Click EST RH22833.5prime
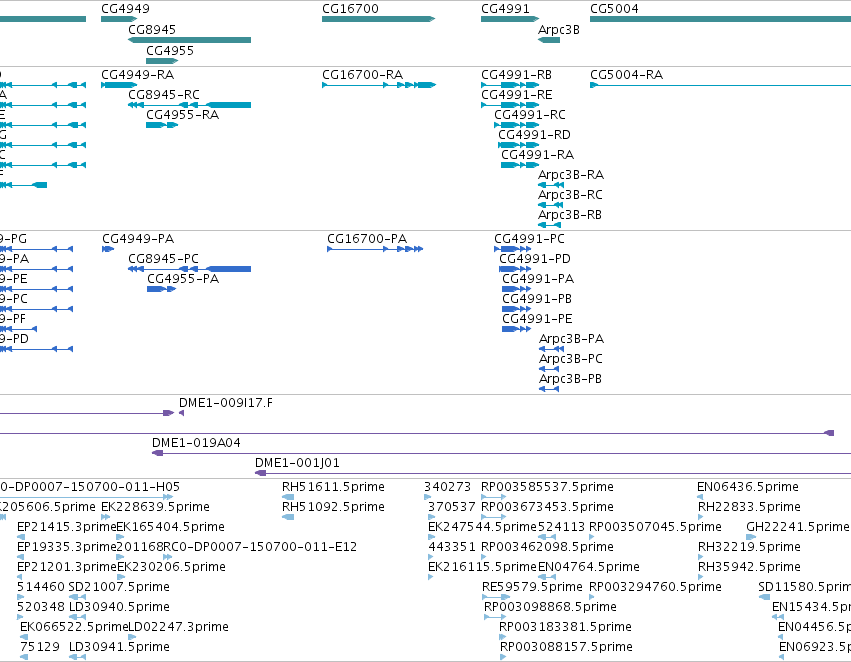The height and width of the screenshot is (662, 851). (x=749, y=507)
